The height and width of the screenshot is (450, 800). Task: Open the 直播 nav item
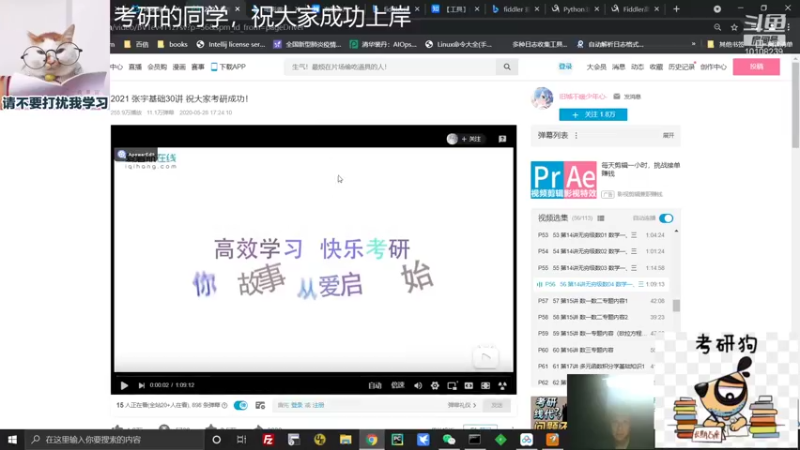click(x=135, y=67)
